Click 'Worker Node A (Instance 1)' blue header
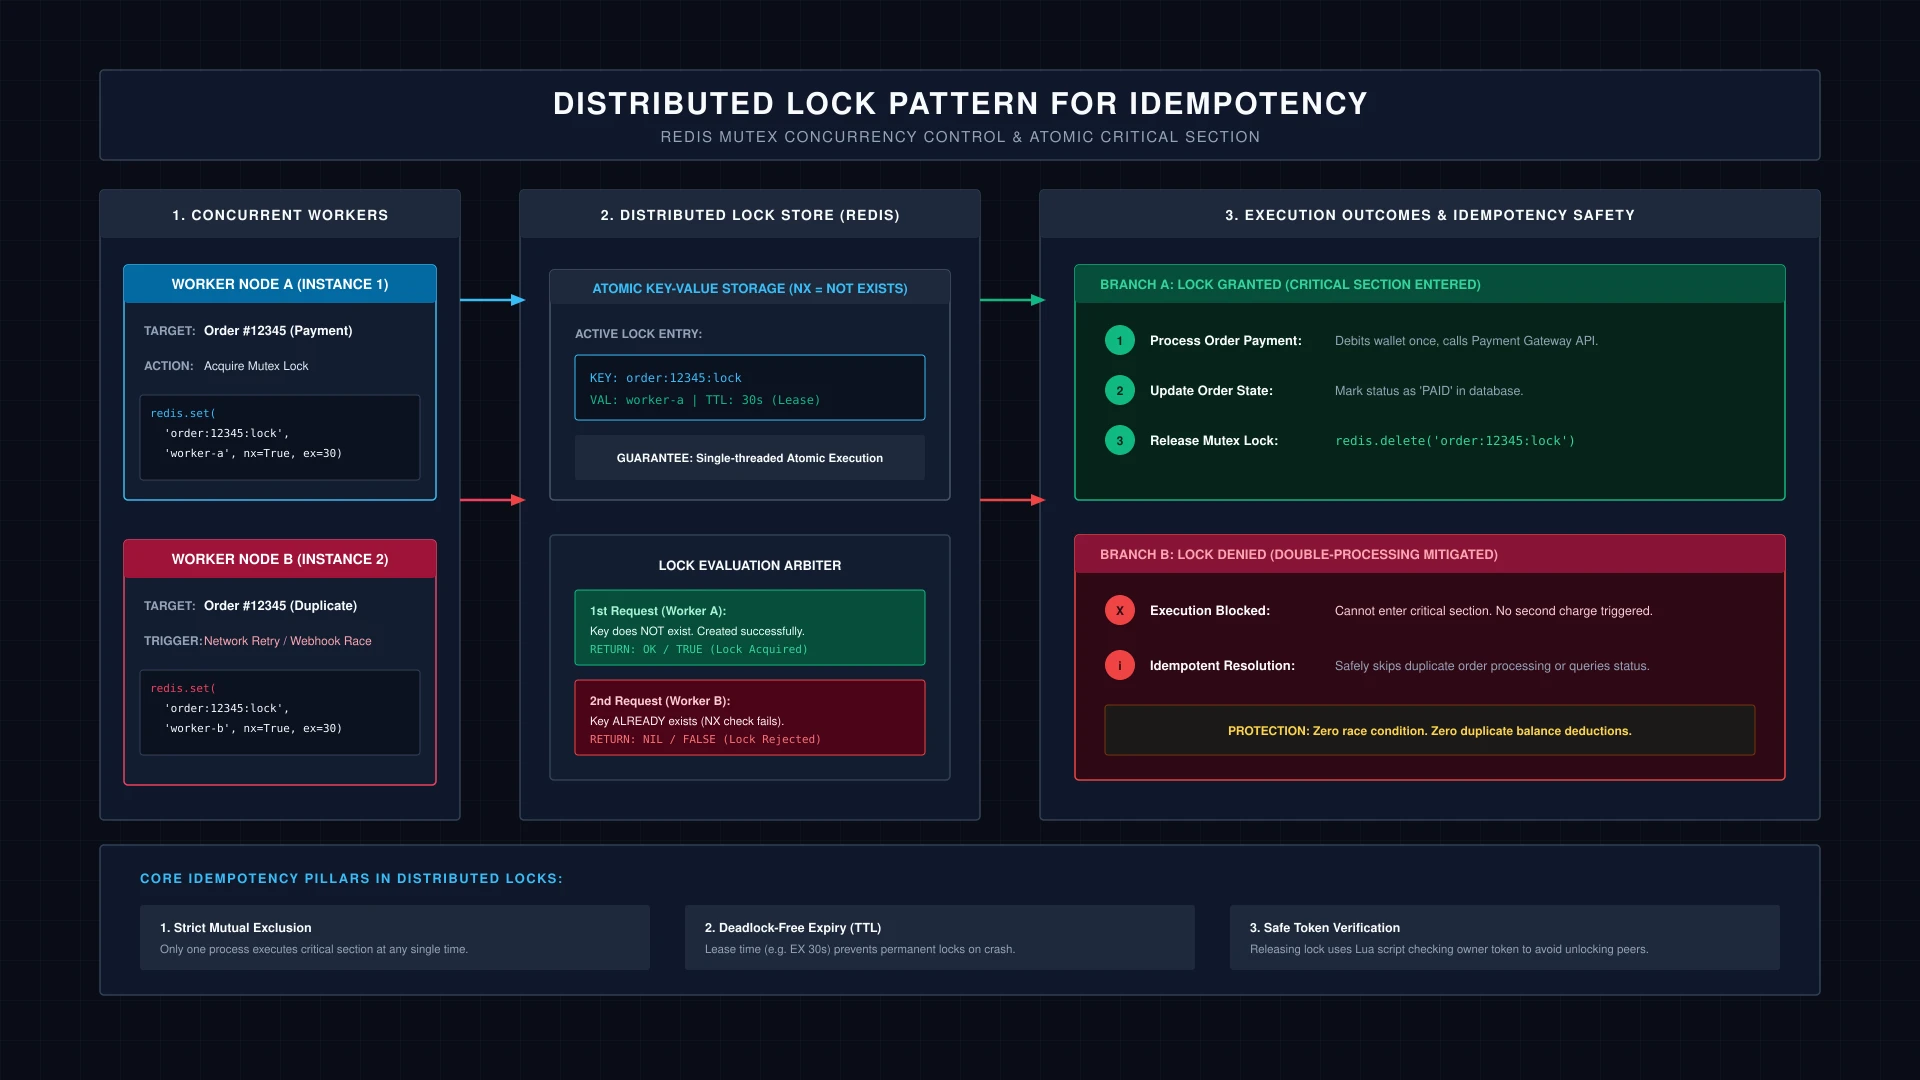This screenshot has width=1920, height=1080. (x=280, y=284)
